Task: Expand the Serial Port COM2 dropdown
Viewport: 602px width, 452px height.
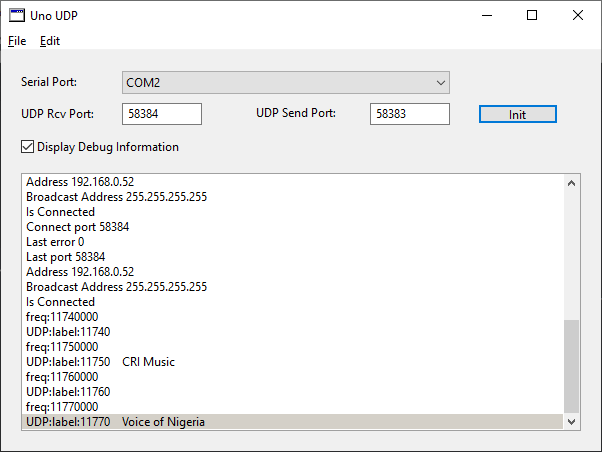Action: click(x=285, y=82)
